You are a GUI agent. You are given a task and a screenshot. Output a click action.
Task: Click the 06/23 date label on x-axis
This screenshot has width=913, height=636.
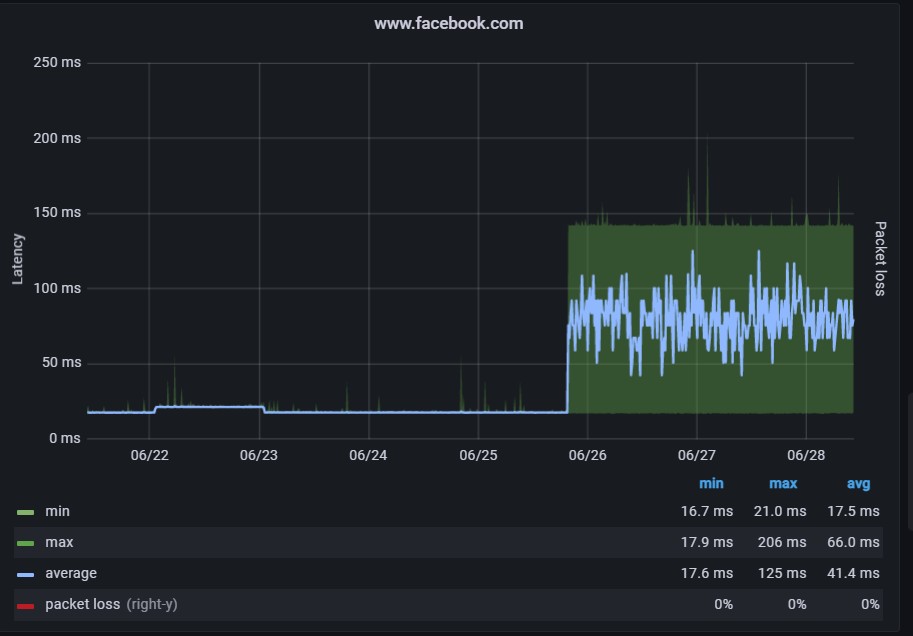coord(259,455)
